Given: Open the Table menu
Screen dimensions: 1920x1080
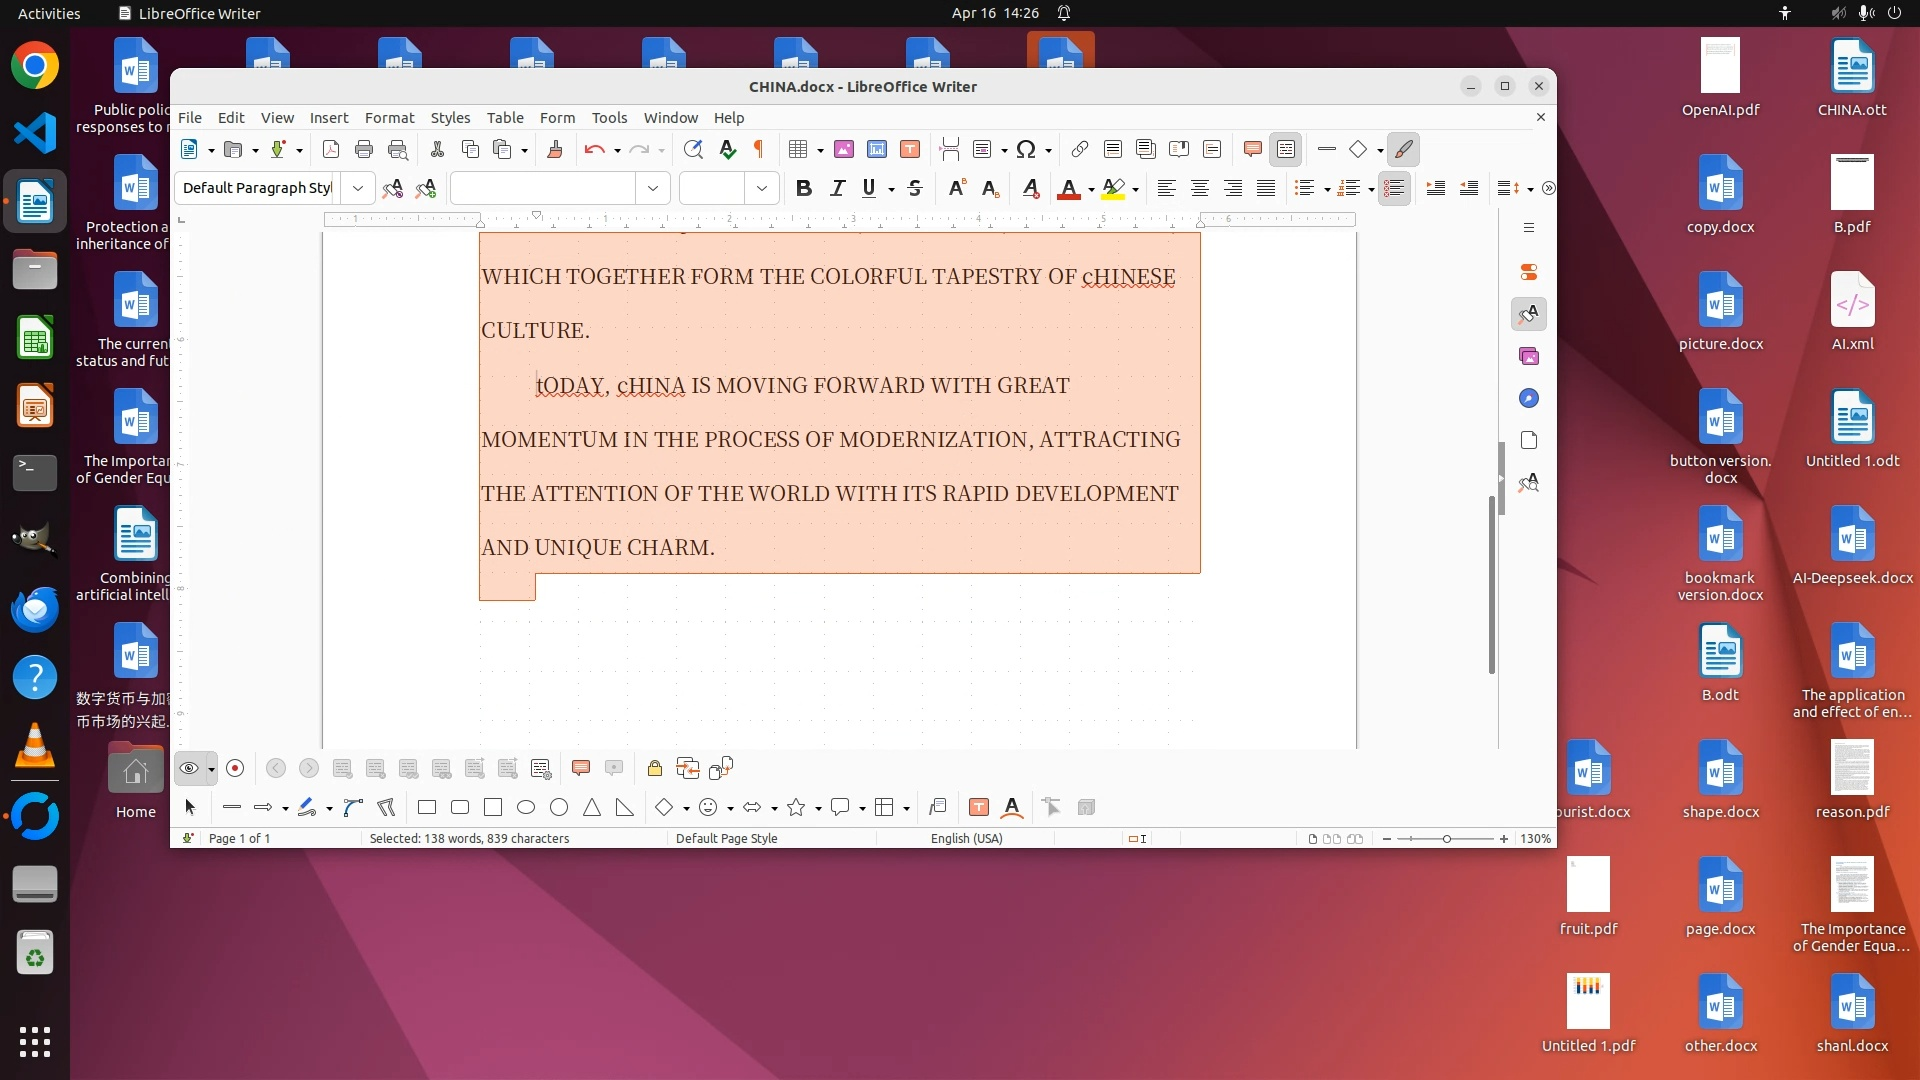Looking at the screenshot, I should [505, 118].
